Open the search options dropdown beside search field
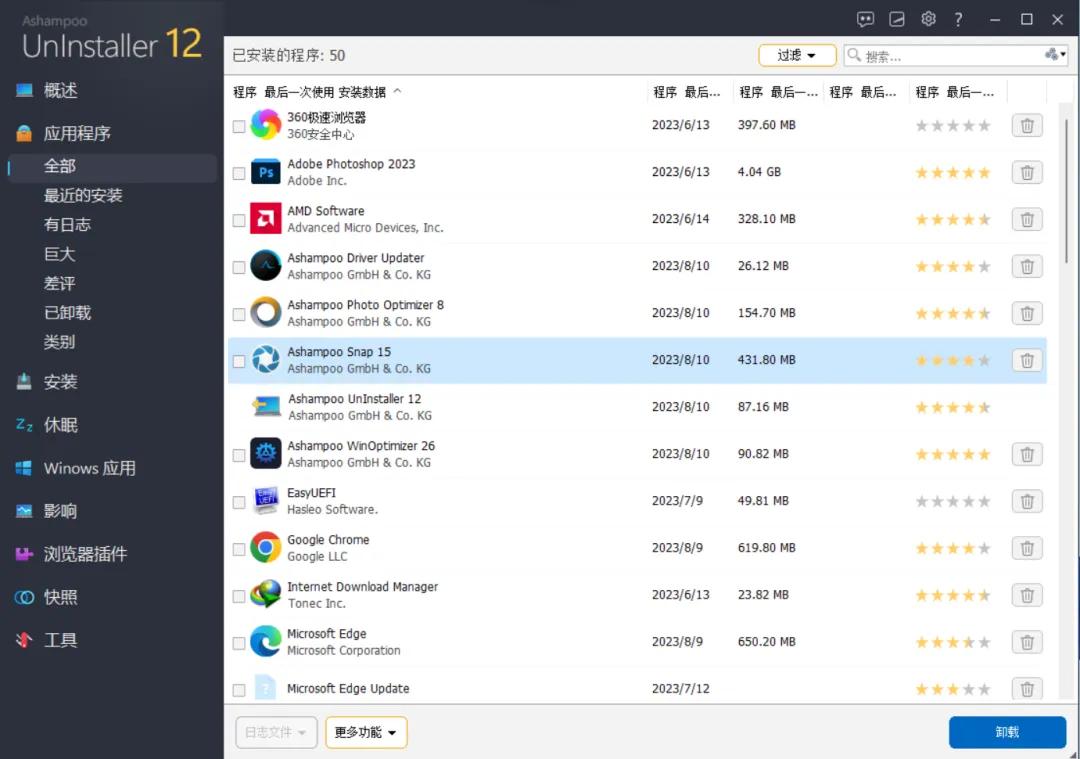The width and height of the screenshot is (1080, 759). tap(1055, 55)
